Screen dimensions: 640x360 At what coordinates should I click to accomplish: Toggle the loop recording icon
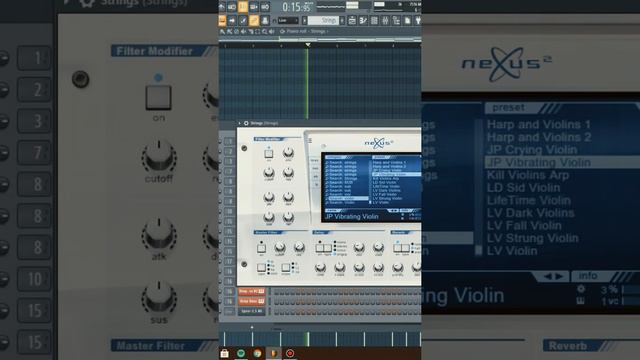pos(264,7)
